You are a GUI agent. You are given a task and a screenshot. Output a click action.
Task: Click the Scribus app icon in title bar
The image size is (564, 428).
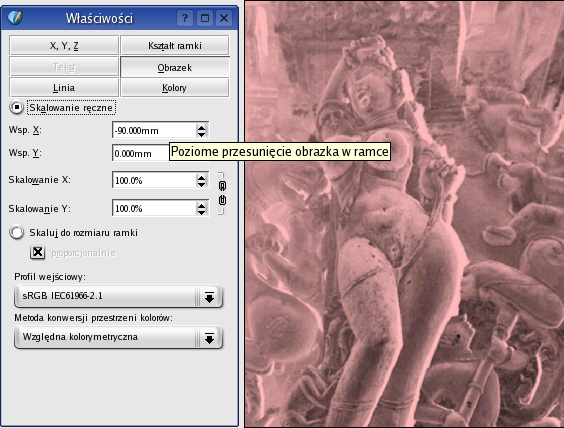click(x=15, y=17)
